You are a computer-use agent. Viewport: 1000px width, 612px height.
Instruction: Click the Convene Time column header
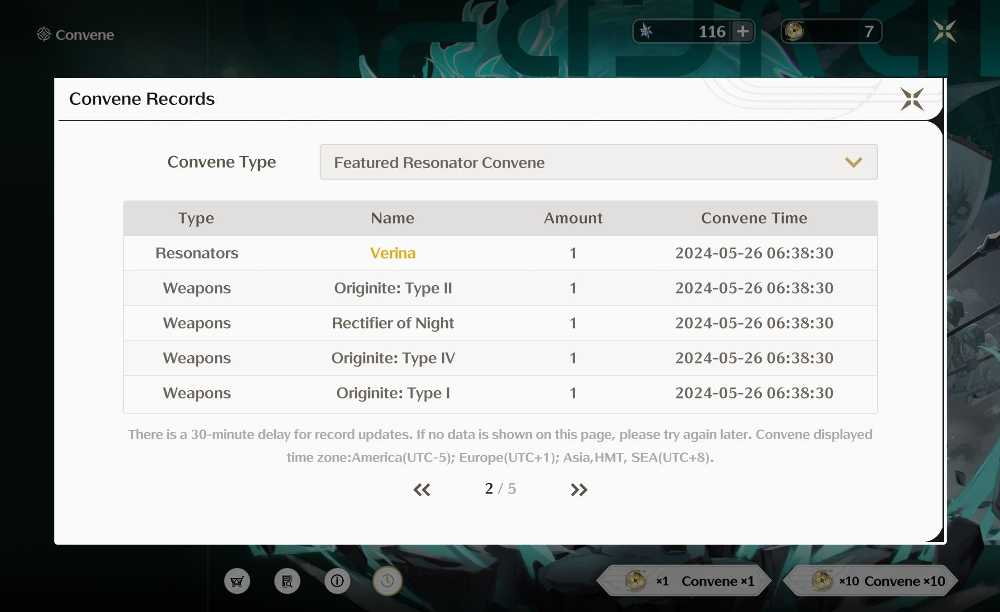pyautogui.click(x=754, y=218)
